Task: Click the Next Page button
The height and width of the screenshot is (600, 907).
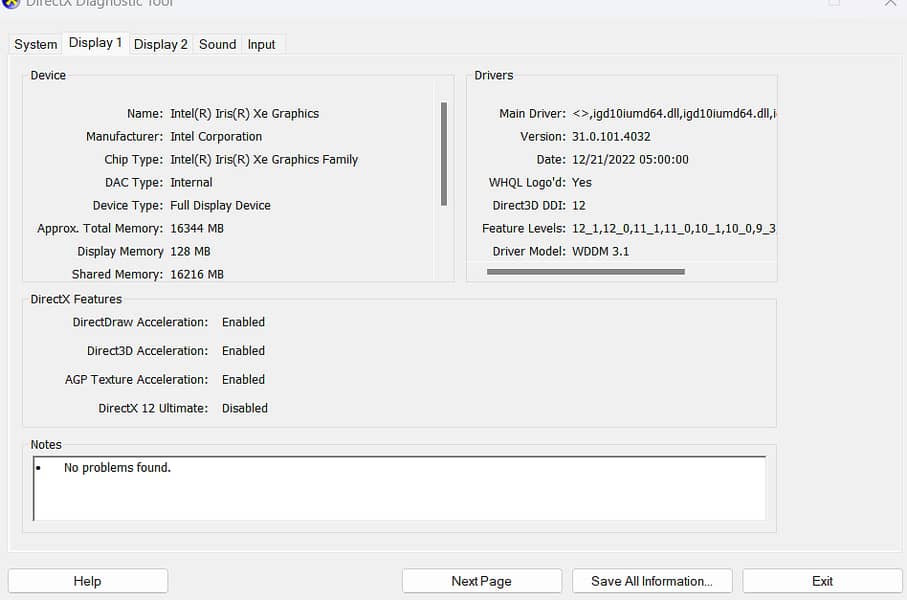Action: (x=481, y=581)
